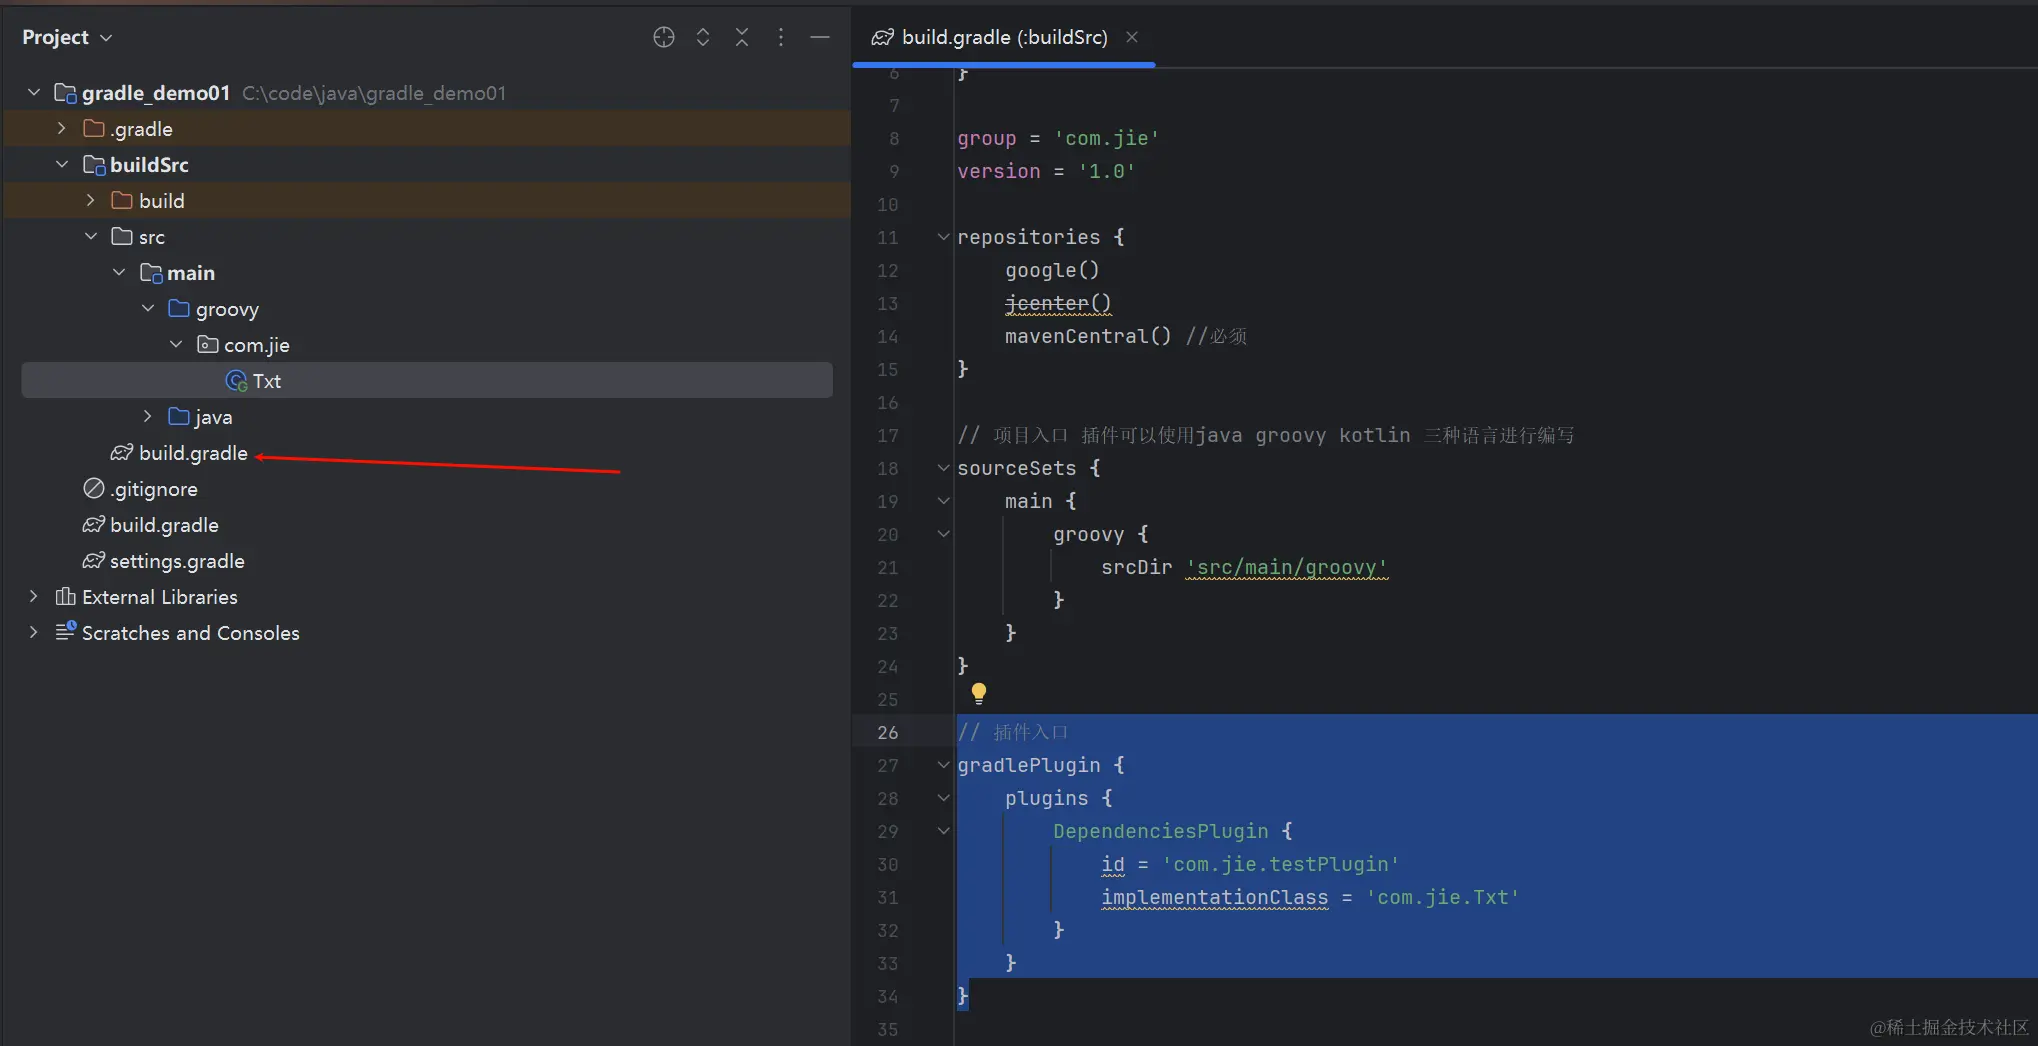Click the com.jie package icon
The width and height of the screenshot is (2038, 1046).
coord(208,345)
